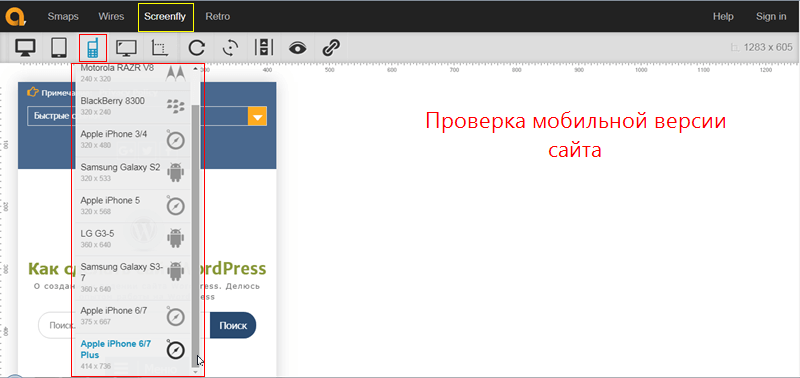Open the Mobile devices list icon
800x378 pixels.
point(93,48)
